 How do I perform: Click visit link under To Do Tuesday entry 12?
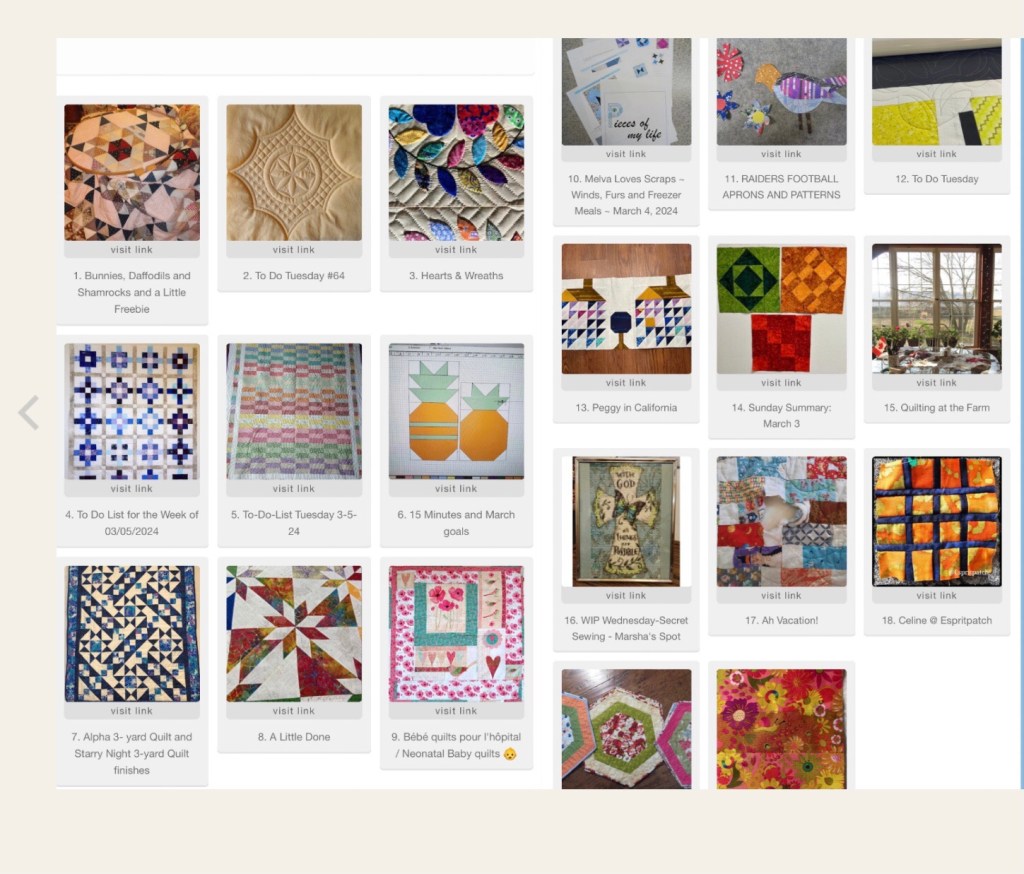pos(936,154)
